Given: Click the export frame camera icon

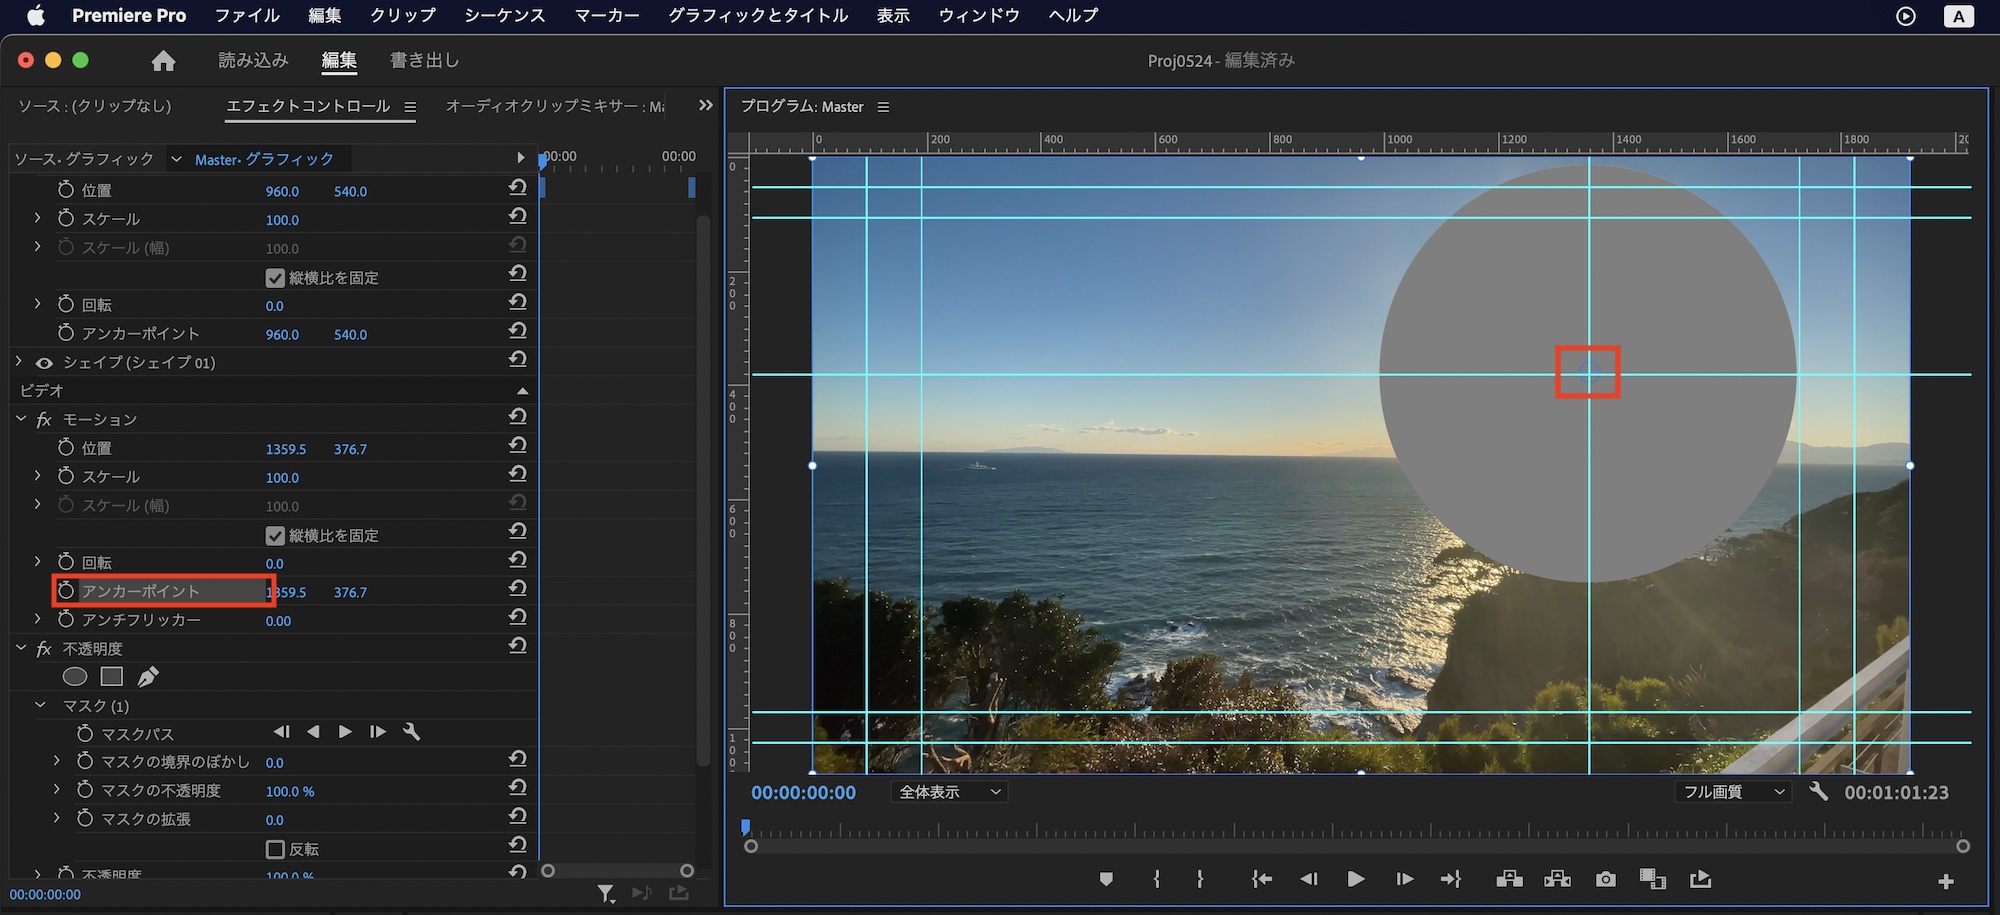Looking at the screenshot, I should 1605,879.
